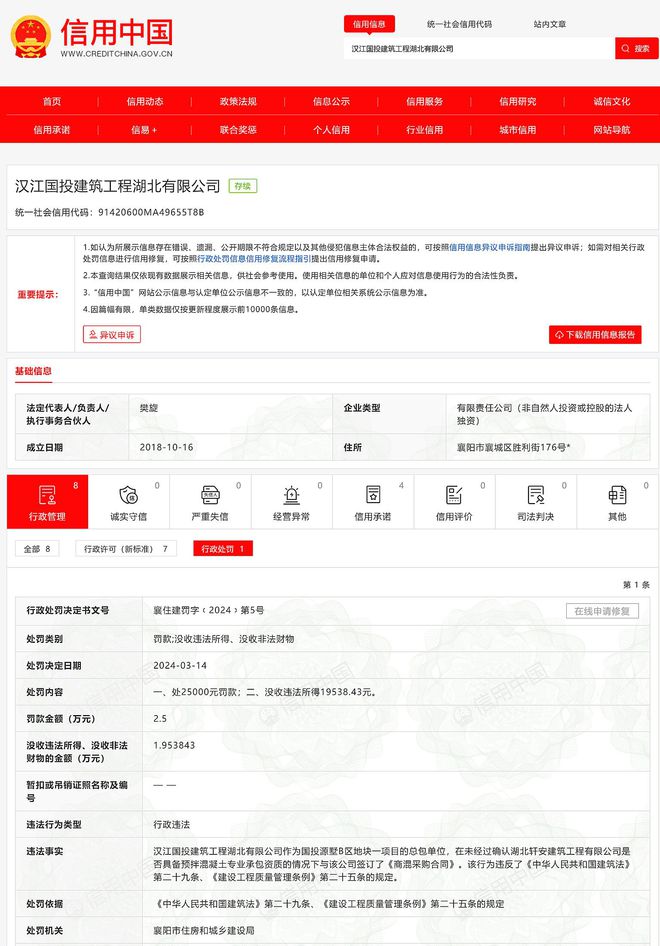Click penalty authority 襄阳市住房和城乡建设局
The height and width of the screenshot is (946, 660).
pos(204,930)
